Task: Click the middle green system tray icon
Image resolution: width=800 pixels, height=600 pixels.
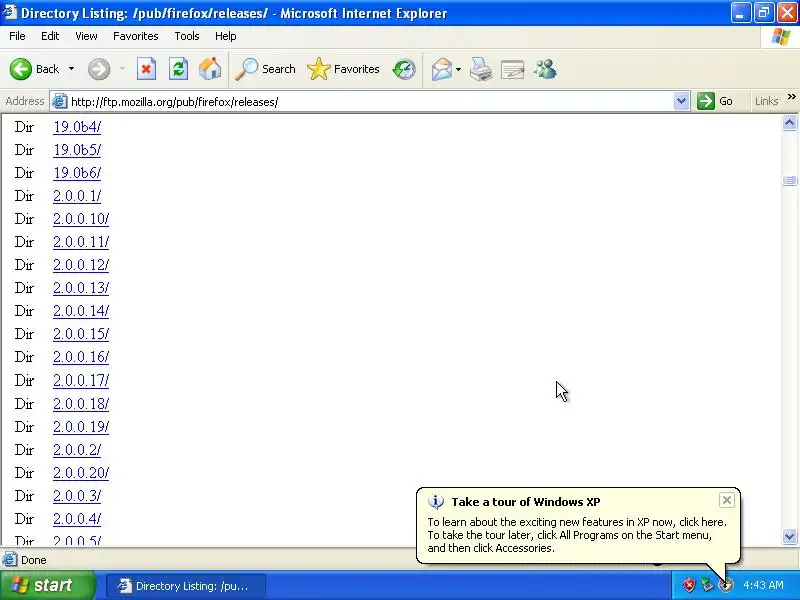Action: click(x=707, y=585)
